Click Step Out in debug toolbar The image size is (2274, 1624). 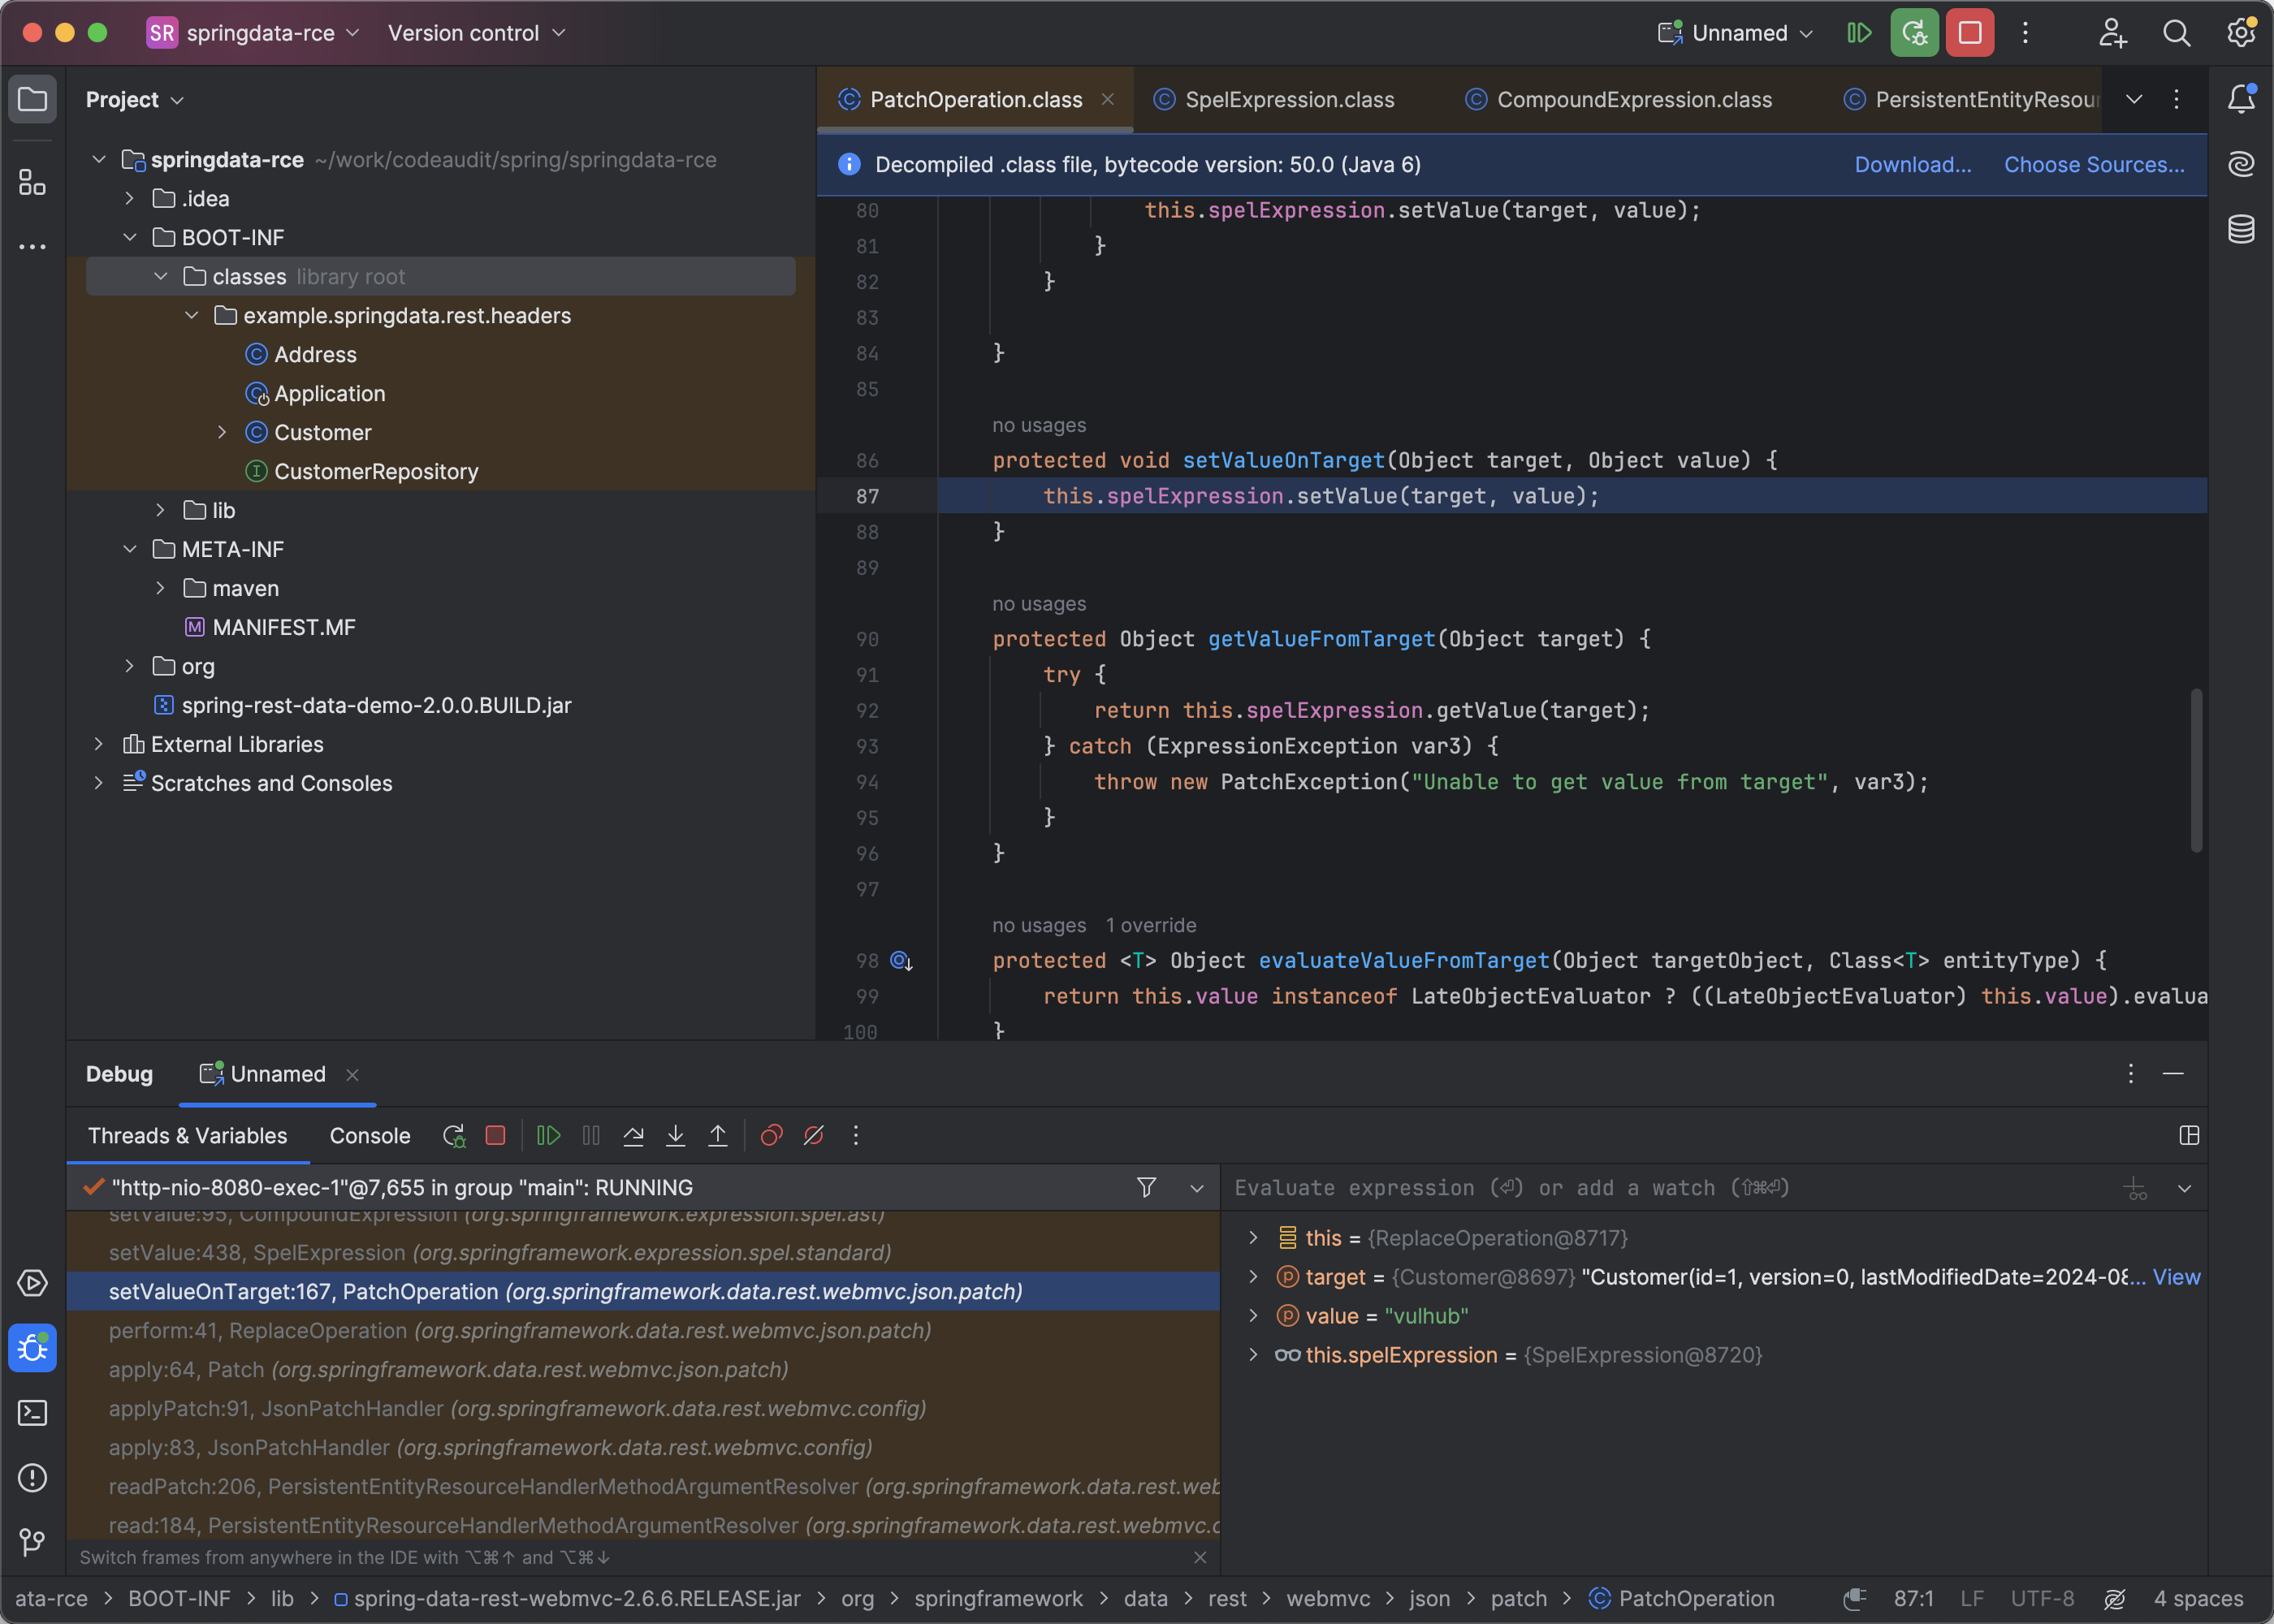tap(717, 1136)
